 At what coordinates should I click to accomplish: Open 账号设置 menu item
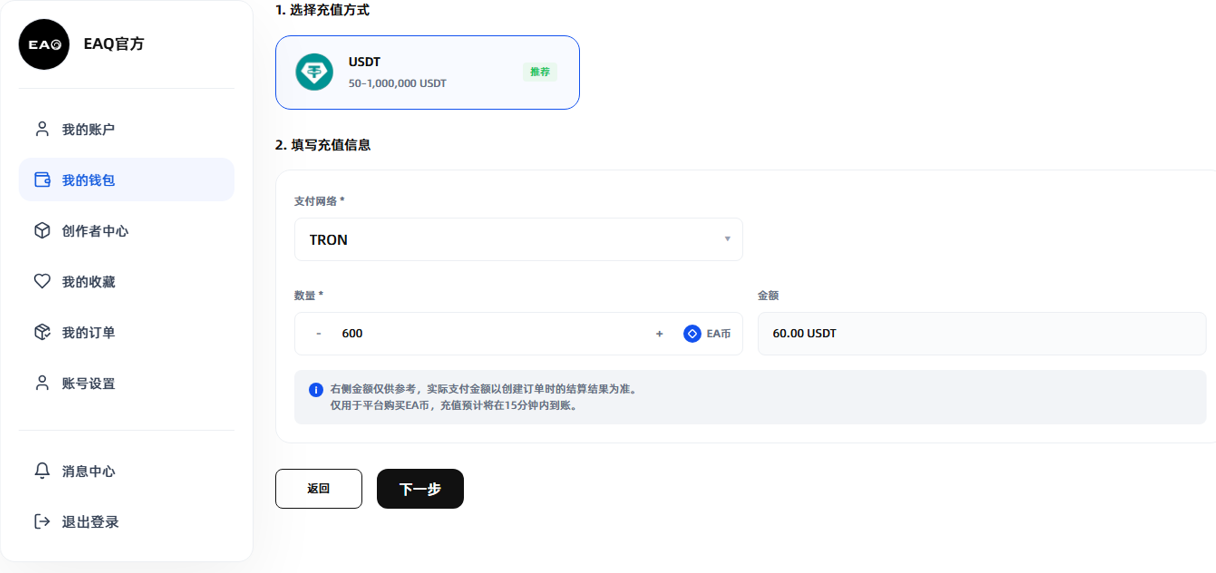pyautogui.click(x=127, y=383)
